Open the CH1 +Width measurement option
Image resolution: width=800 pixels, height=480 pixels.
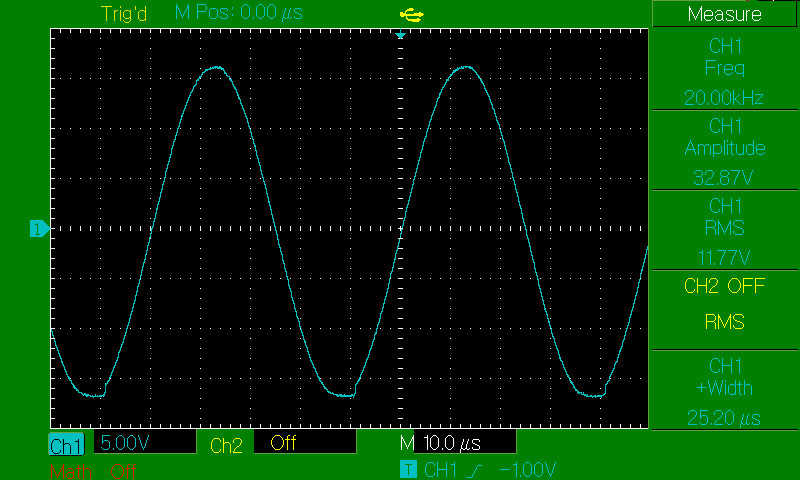(724, 390)
